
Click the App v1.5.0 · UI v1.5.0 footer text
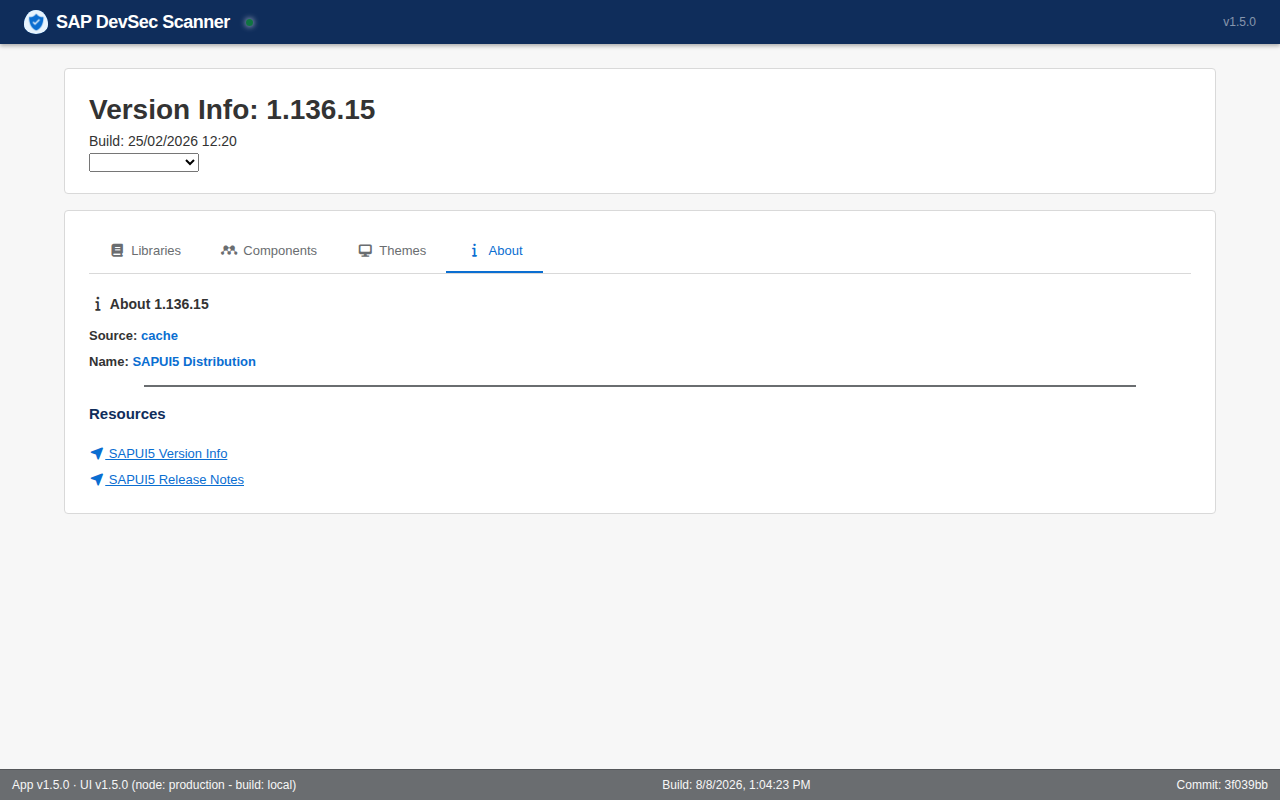[x=154, y=785]
